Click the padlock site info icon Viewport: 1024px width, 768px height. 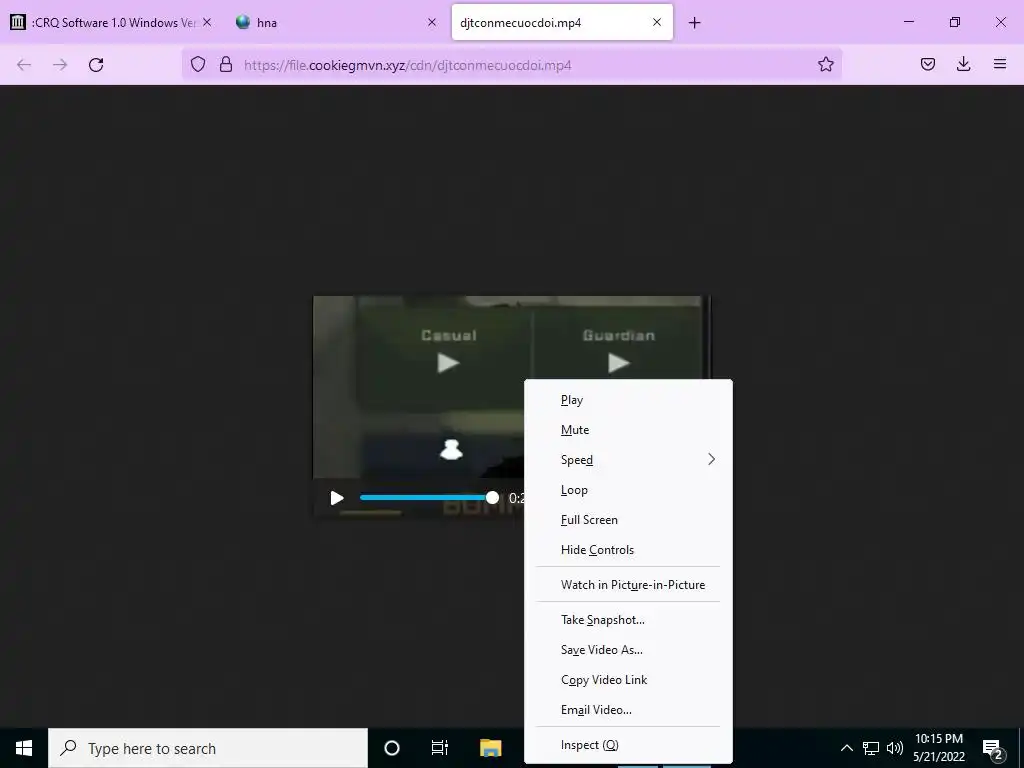coord(226,65)
